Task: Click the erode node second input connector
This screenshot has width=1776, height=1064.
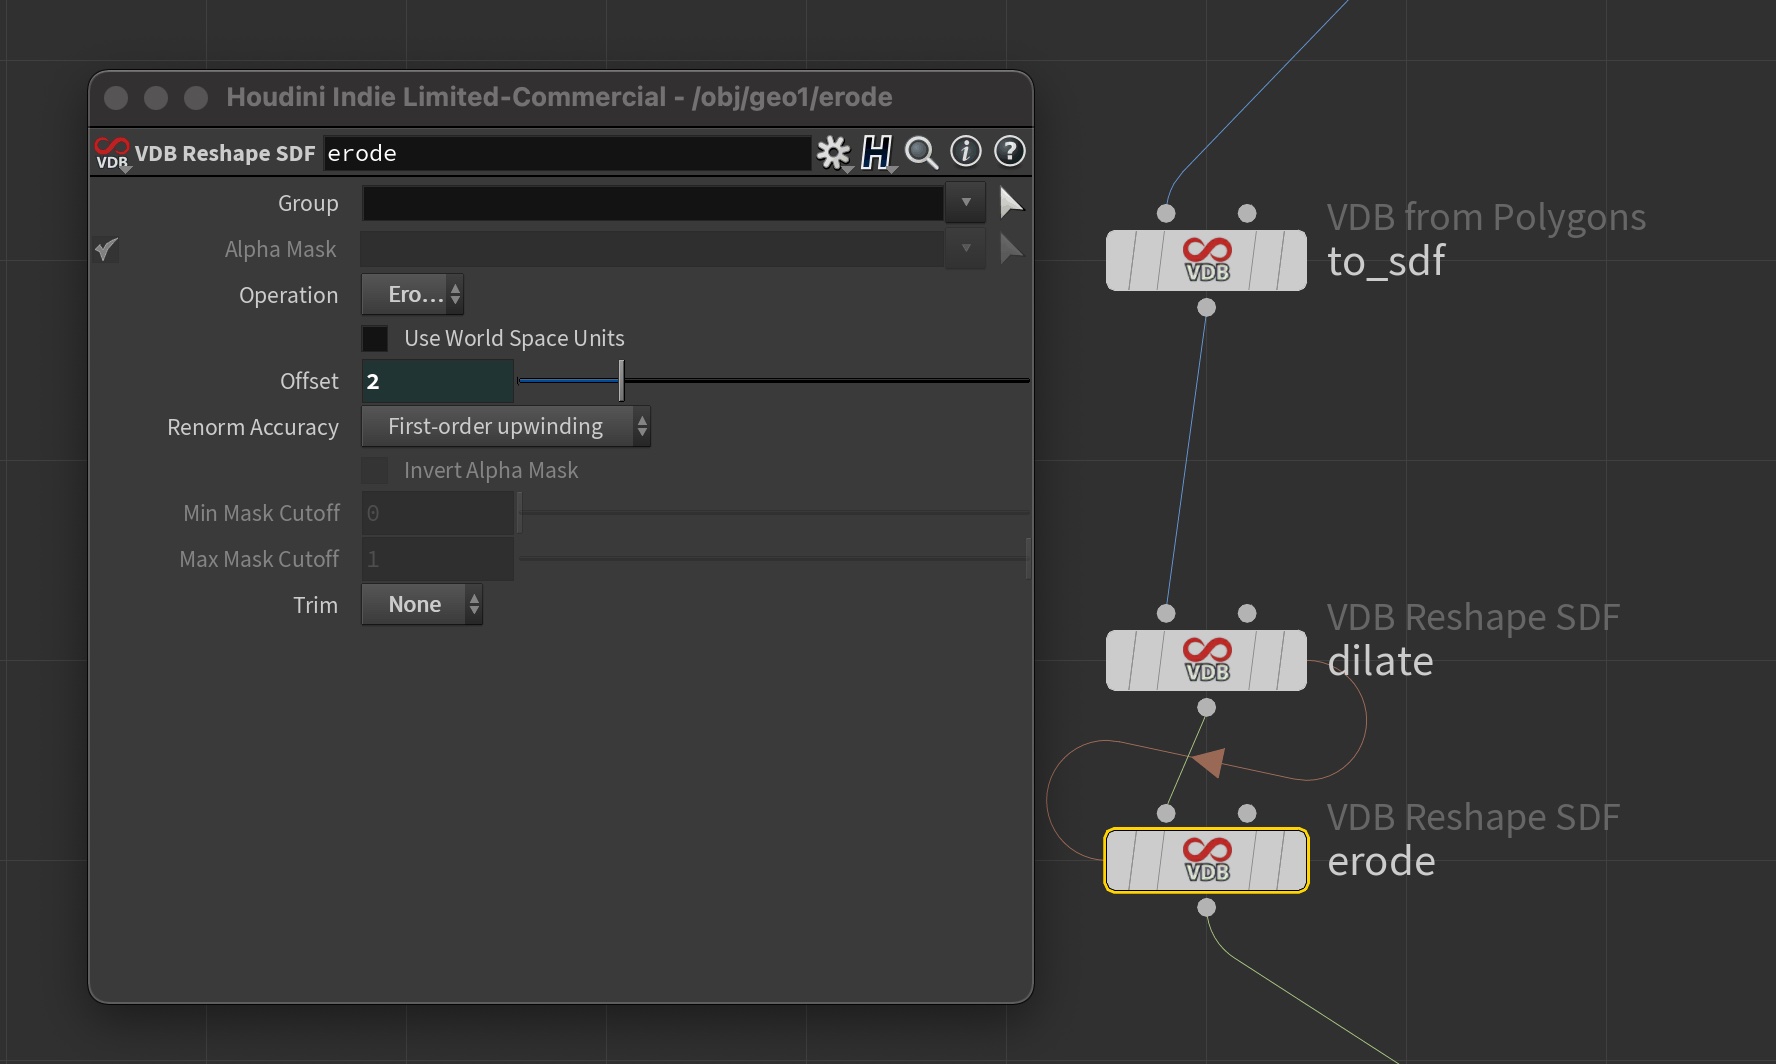Action: click(1247, 813)
